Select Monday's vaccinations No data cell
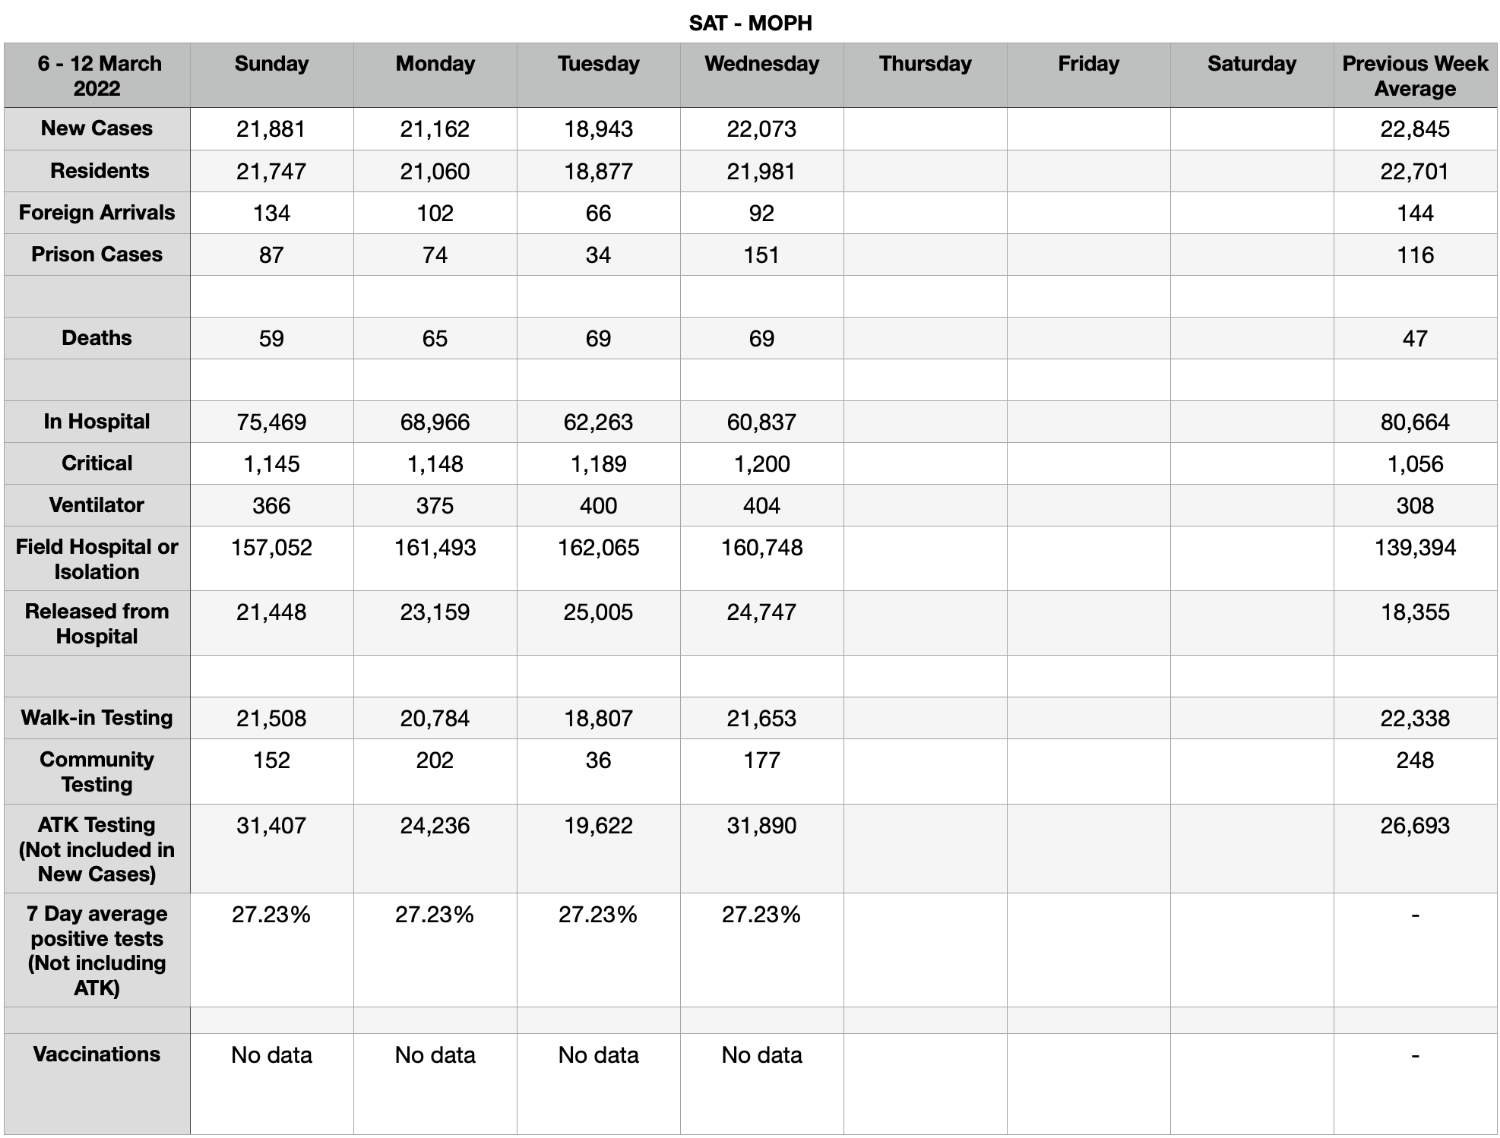 tap(435, 1083)
